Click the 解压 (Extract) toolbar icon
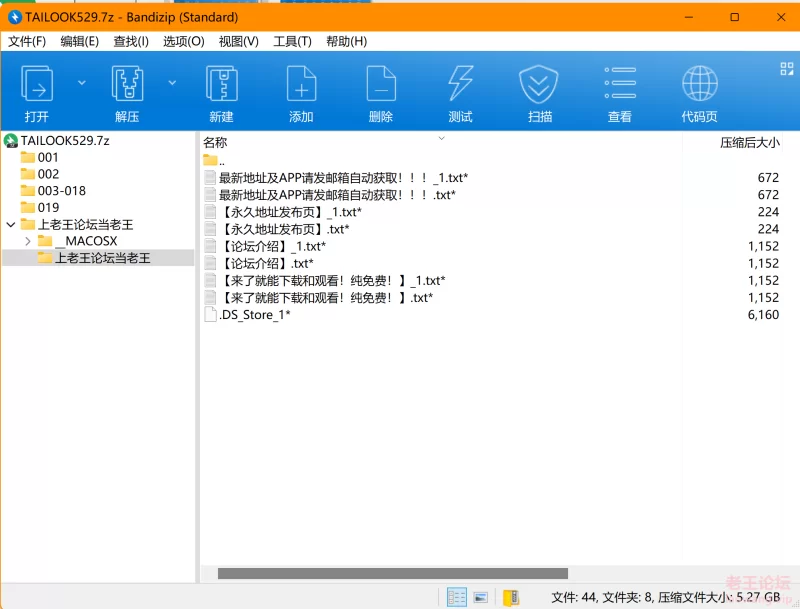800x609 pixels. pyautogui.click(x=126, y=86)
